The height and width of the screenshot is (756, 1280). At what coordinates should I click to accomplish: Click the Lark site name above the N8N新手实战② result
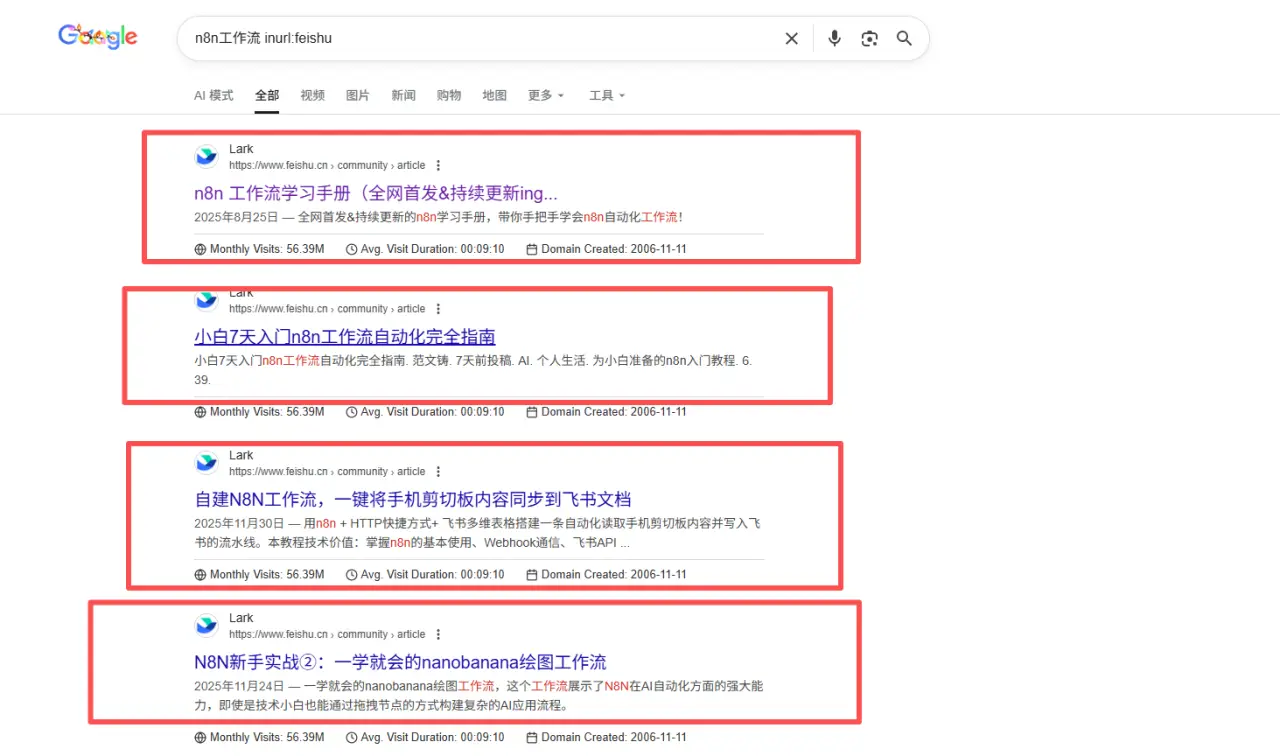click(x=241, y=618)
